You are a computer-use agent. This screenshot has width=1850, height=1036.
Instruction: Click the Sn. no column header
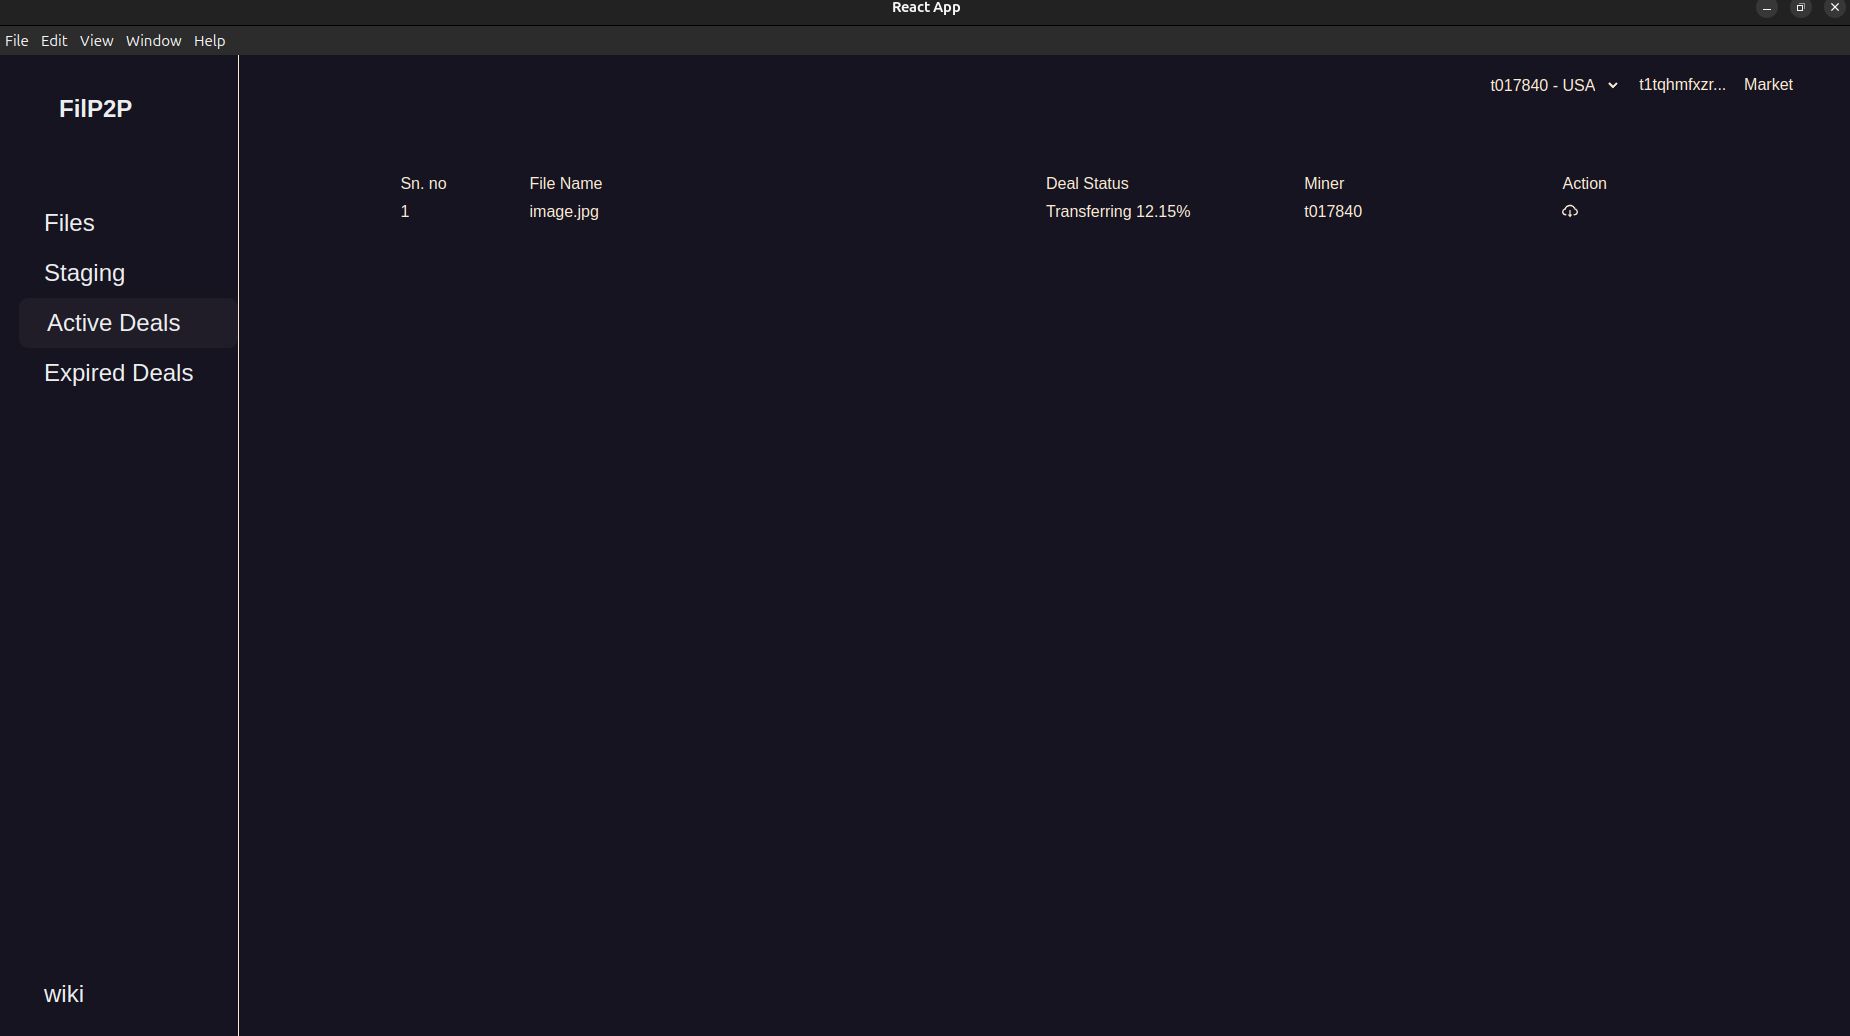point(423,184)
